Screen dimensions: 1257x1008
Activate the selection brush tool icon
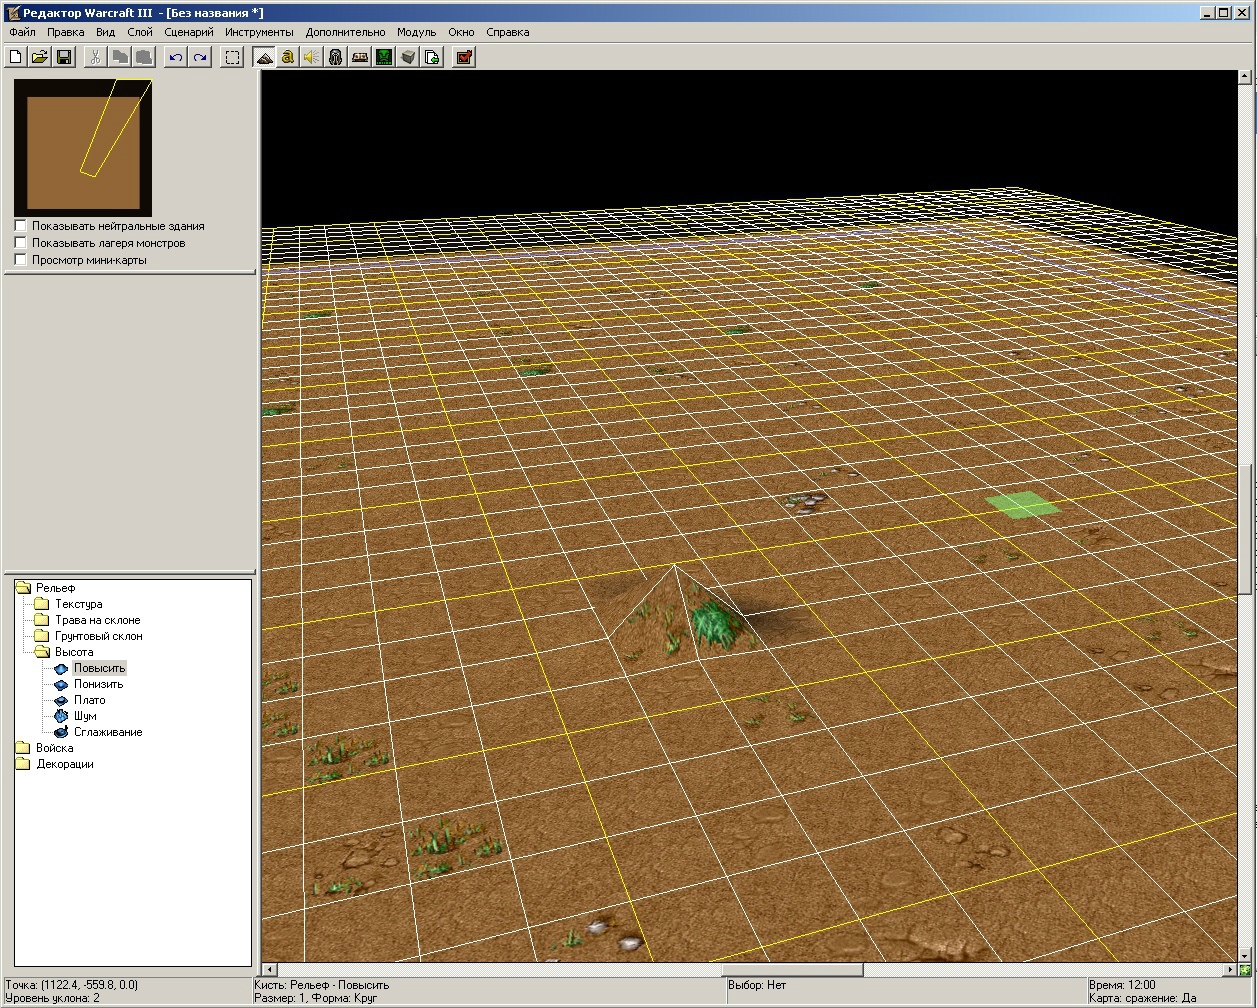coord(232,57)
